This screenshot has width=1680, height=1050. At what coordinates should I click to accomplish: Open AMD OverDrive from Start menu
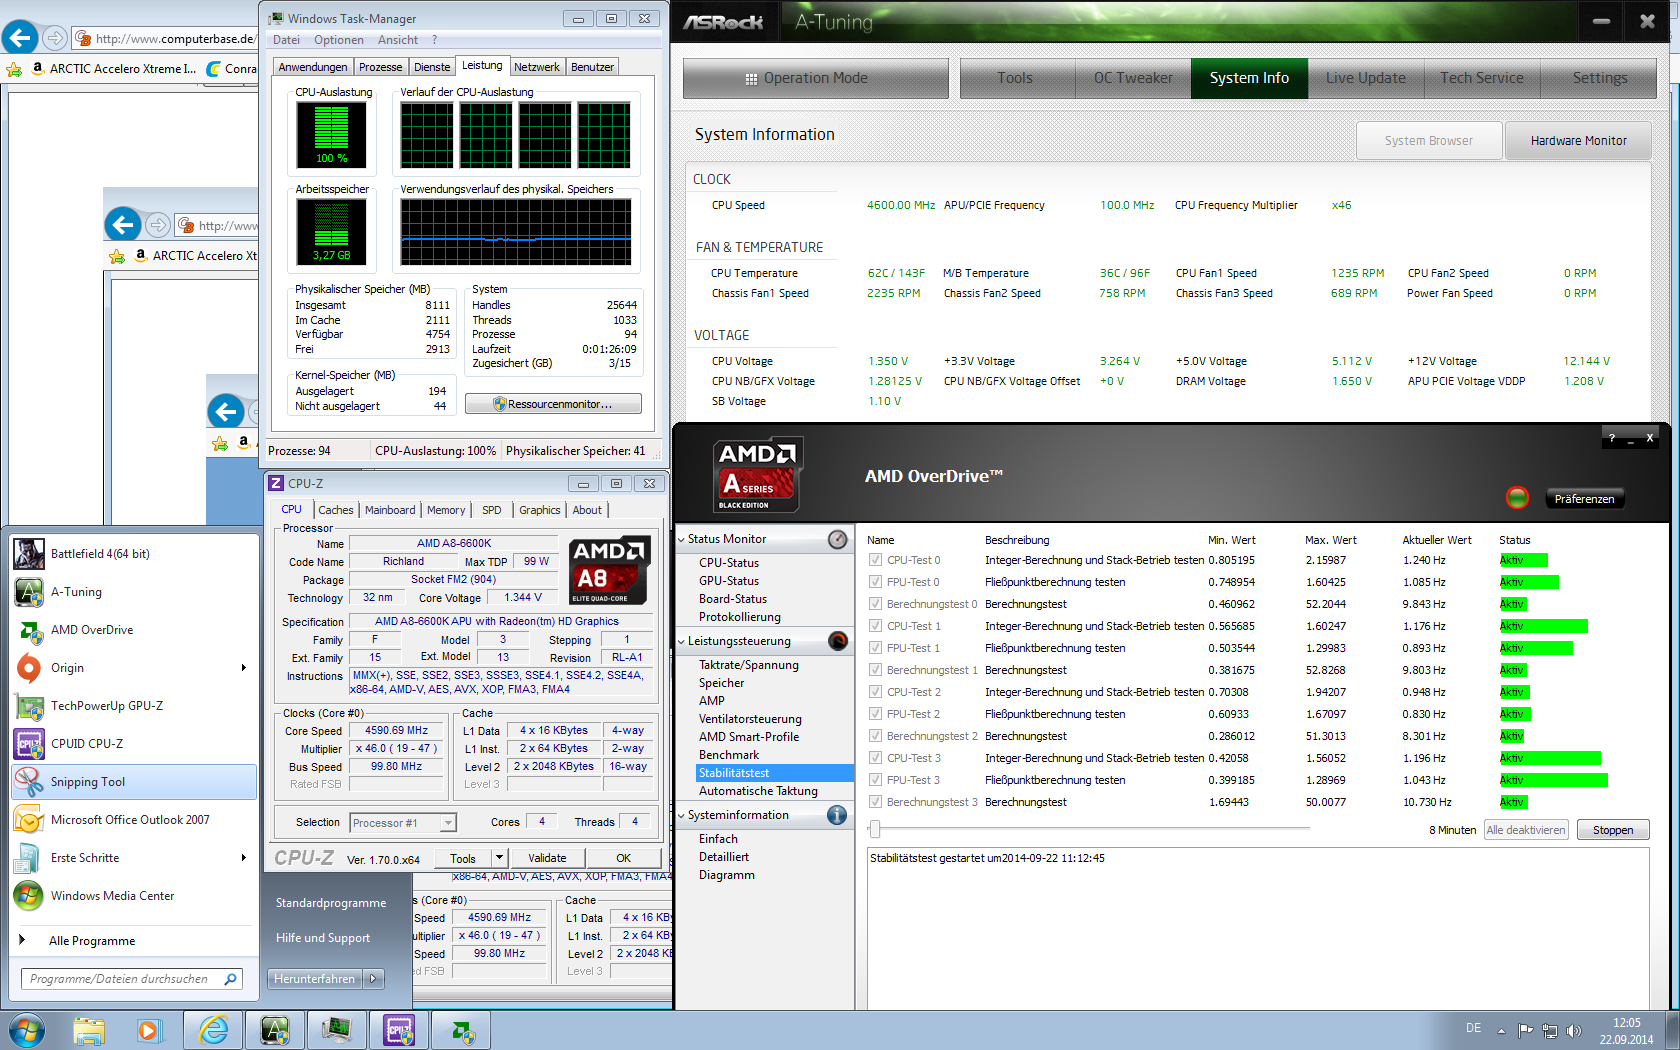point(134,630)
